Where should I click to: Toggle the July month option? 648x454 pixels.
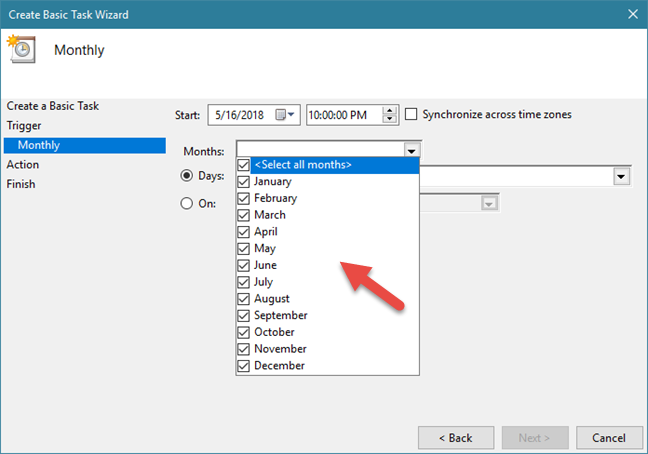click(243, 282)
